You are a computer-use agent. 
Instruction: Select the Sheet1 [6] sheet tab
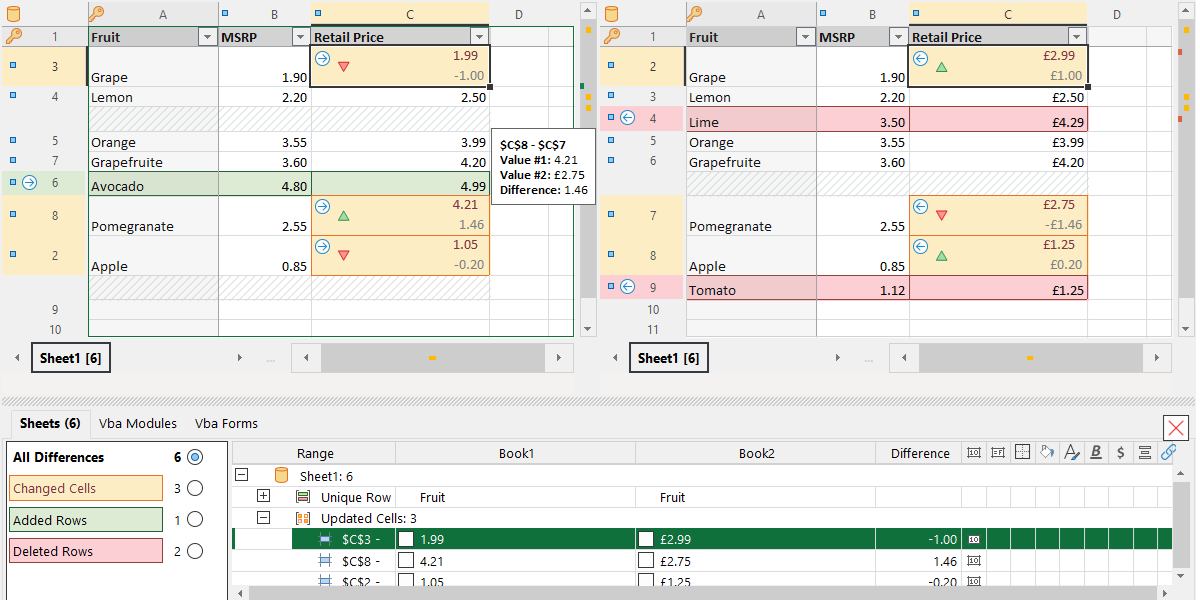[x=70, y=356]
